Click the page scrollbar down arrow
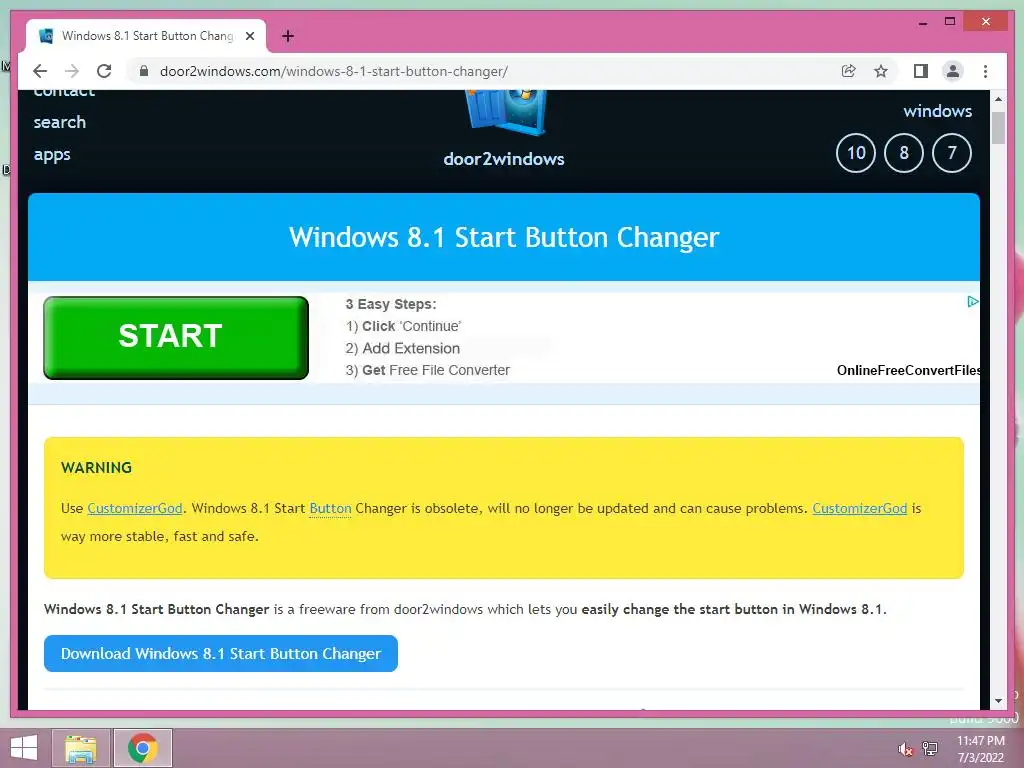The height and width of the screenshot is (768, 1024). coord(998,701)
